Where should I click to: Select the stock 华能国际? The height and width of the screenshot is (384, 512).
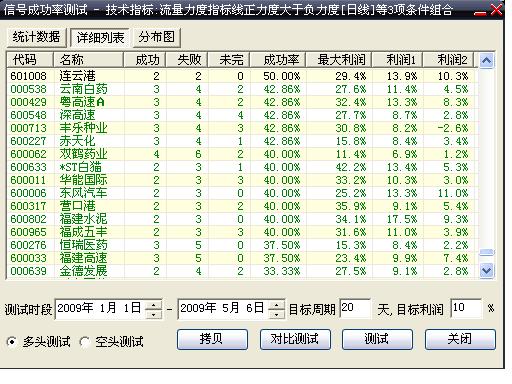click(83, 180)
